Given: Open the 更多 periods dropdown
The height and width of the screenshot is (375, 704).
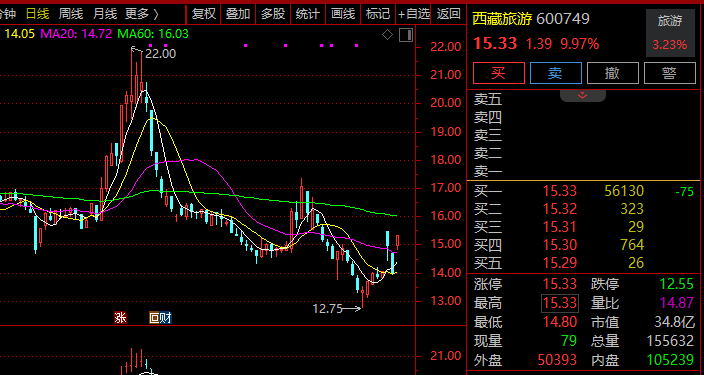Looking at the screenshot, I should click(x=142, y=14).
